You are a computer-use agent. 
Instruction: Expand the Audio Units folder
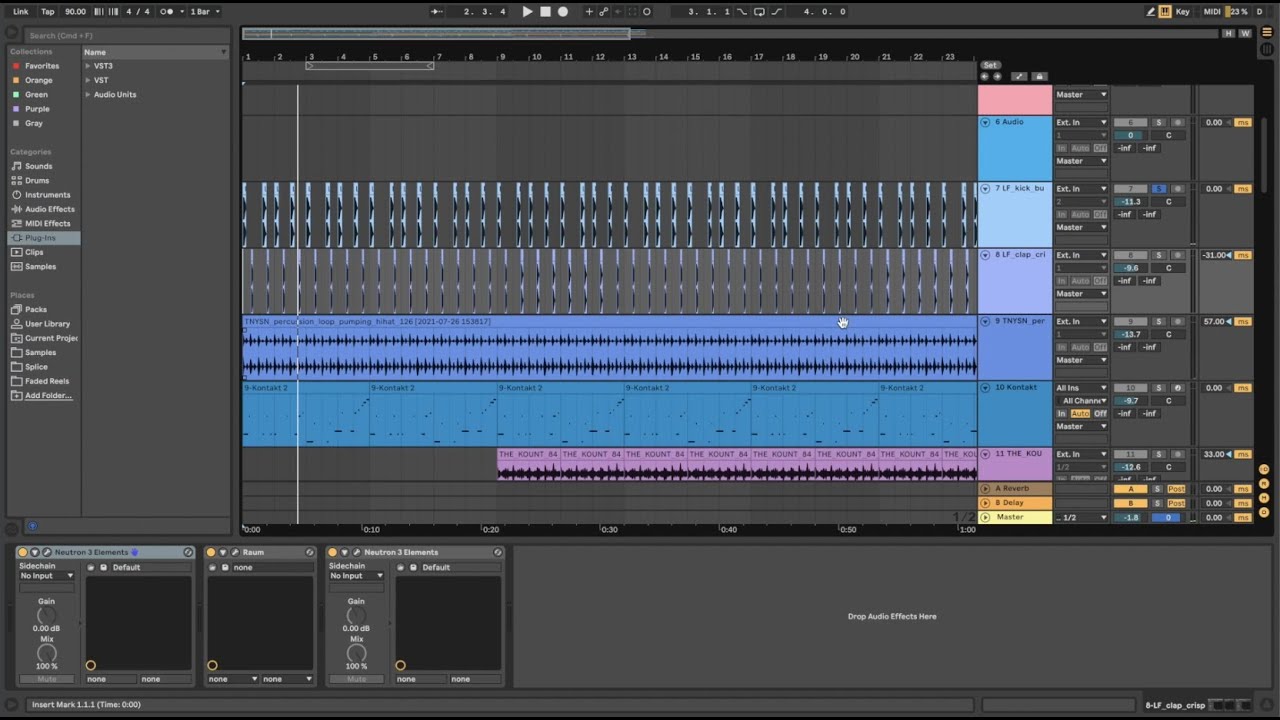[88, 95]
